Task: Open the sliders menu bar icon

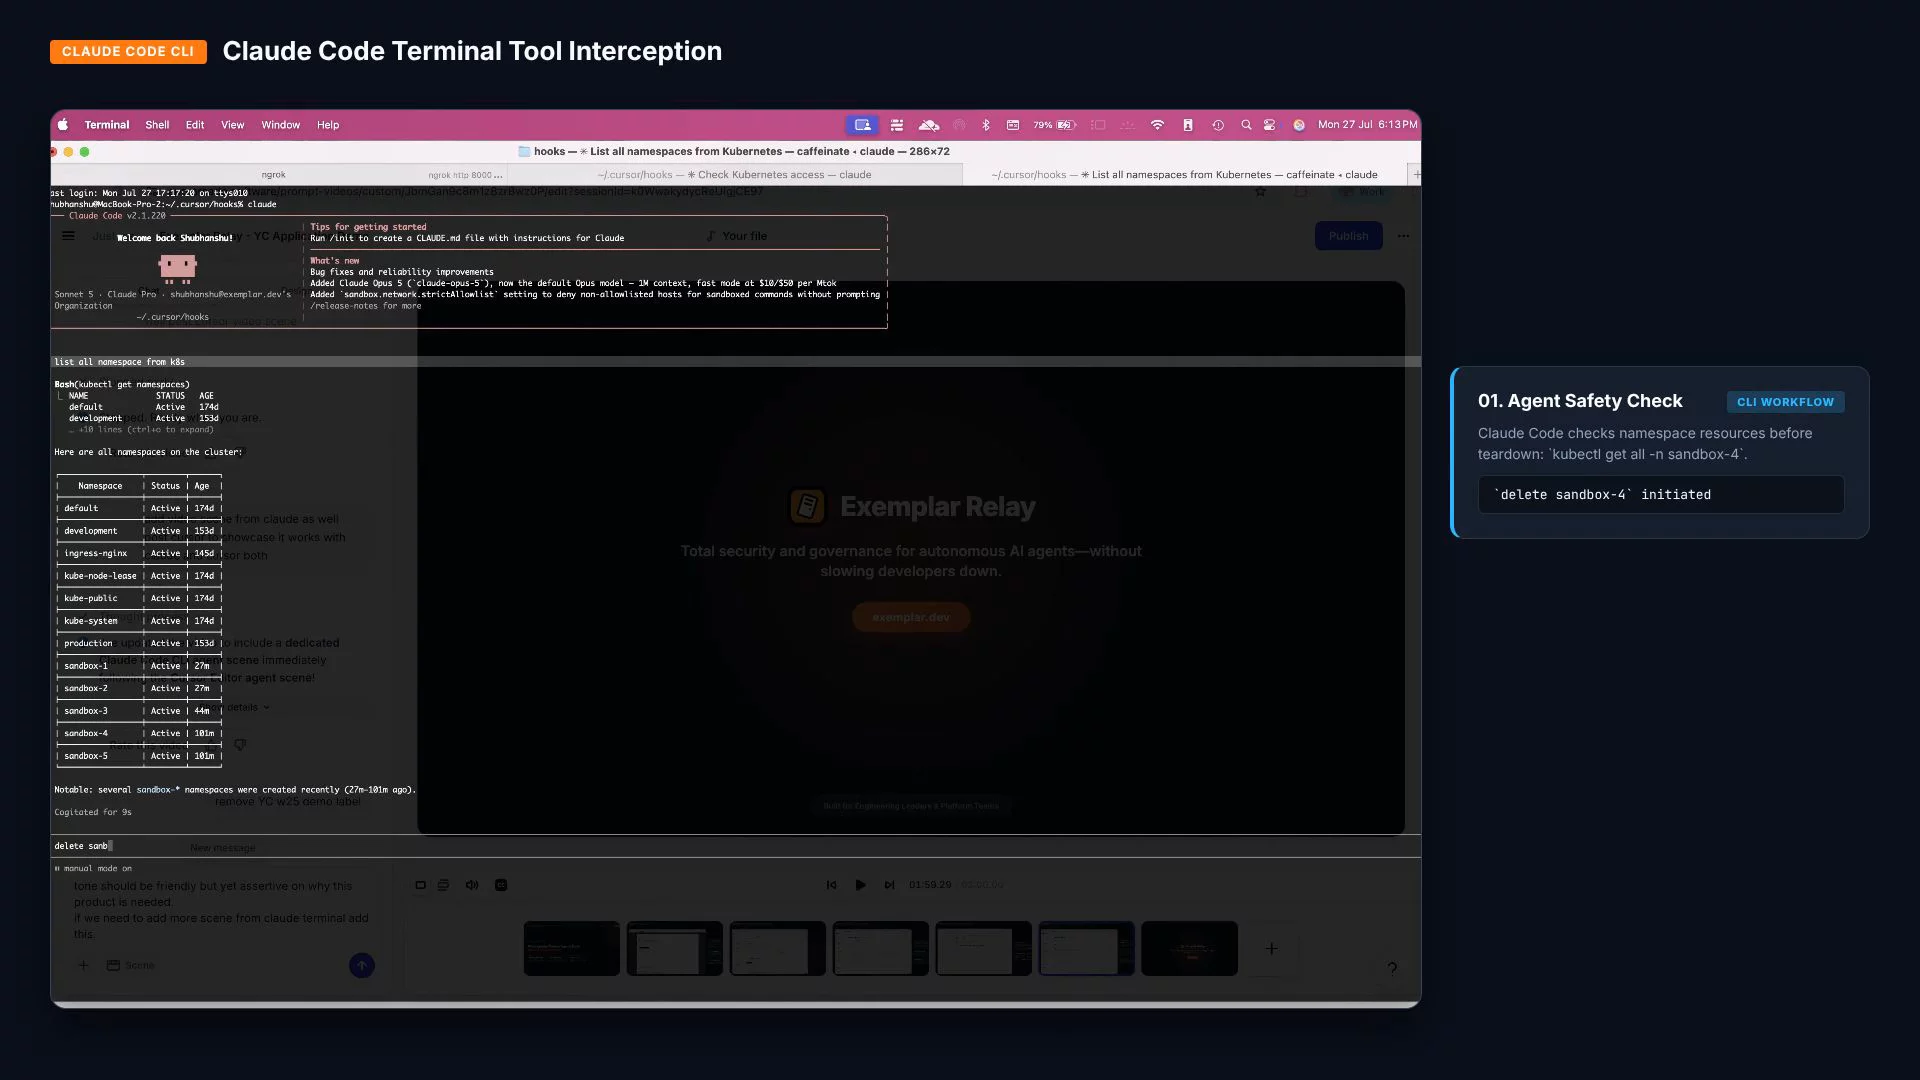Action: (x=897, y=125)
